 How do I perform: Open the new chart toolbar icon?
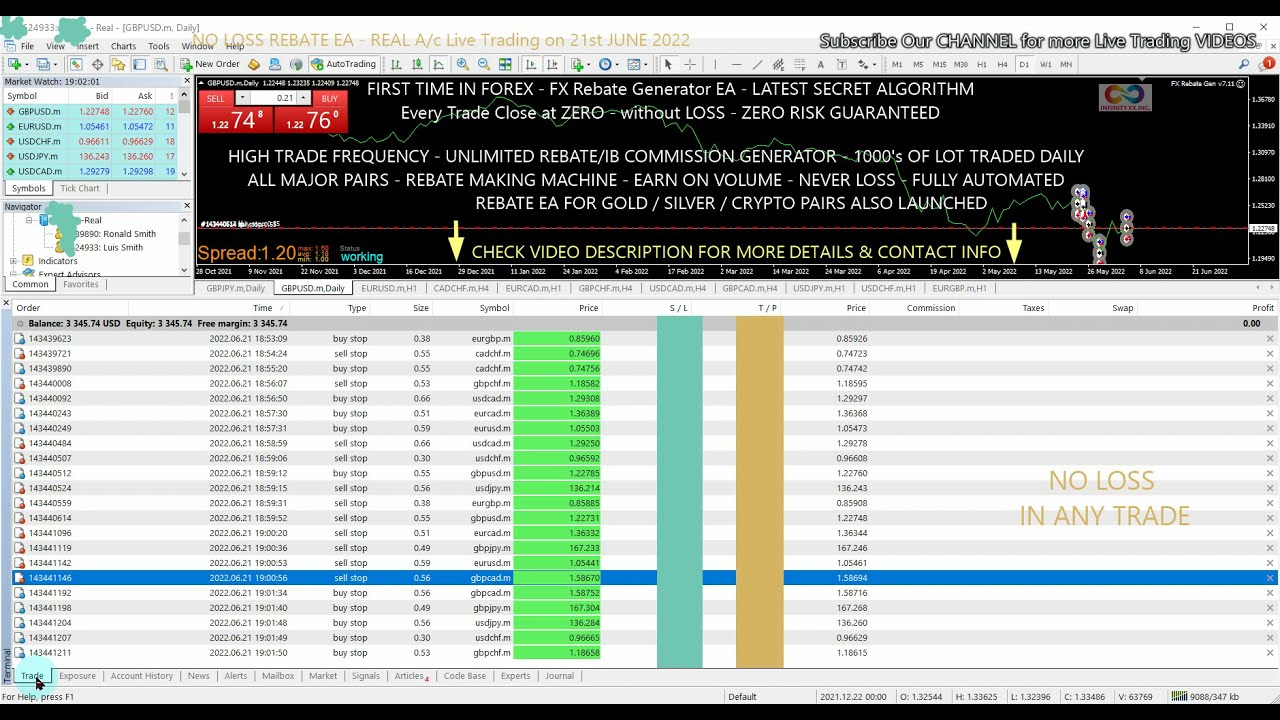click(15, 64)
